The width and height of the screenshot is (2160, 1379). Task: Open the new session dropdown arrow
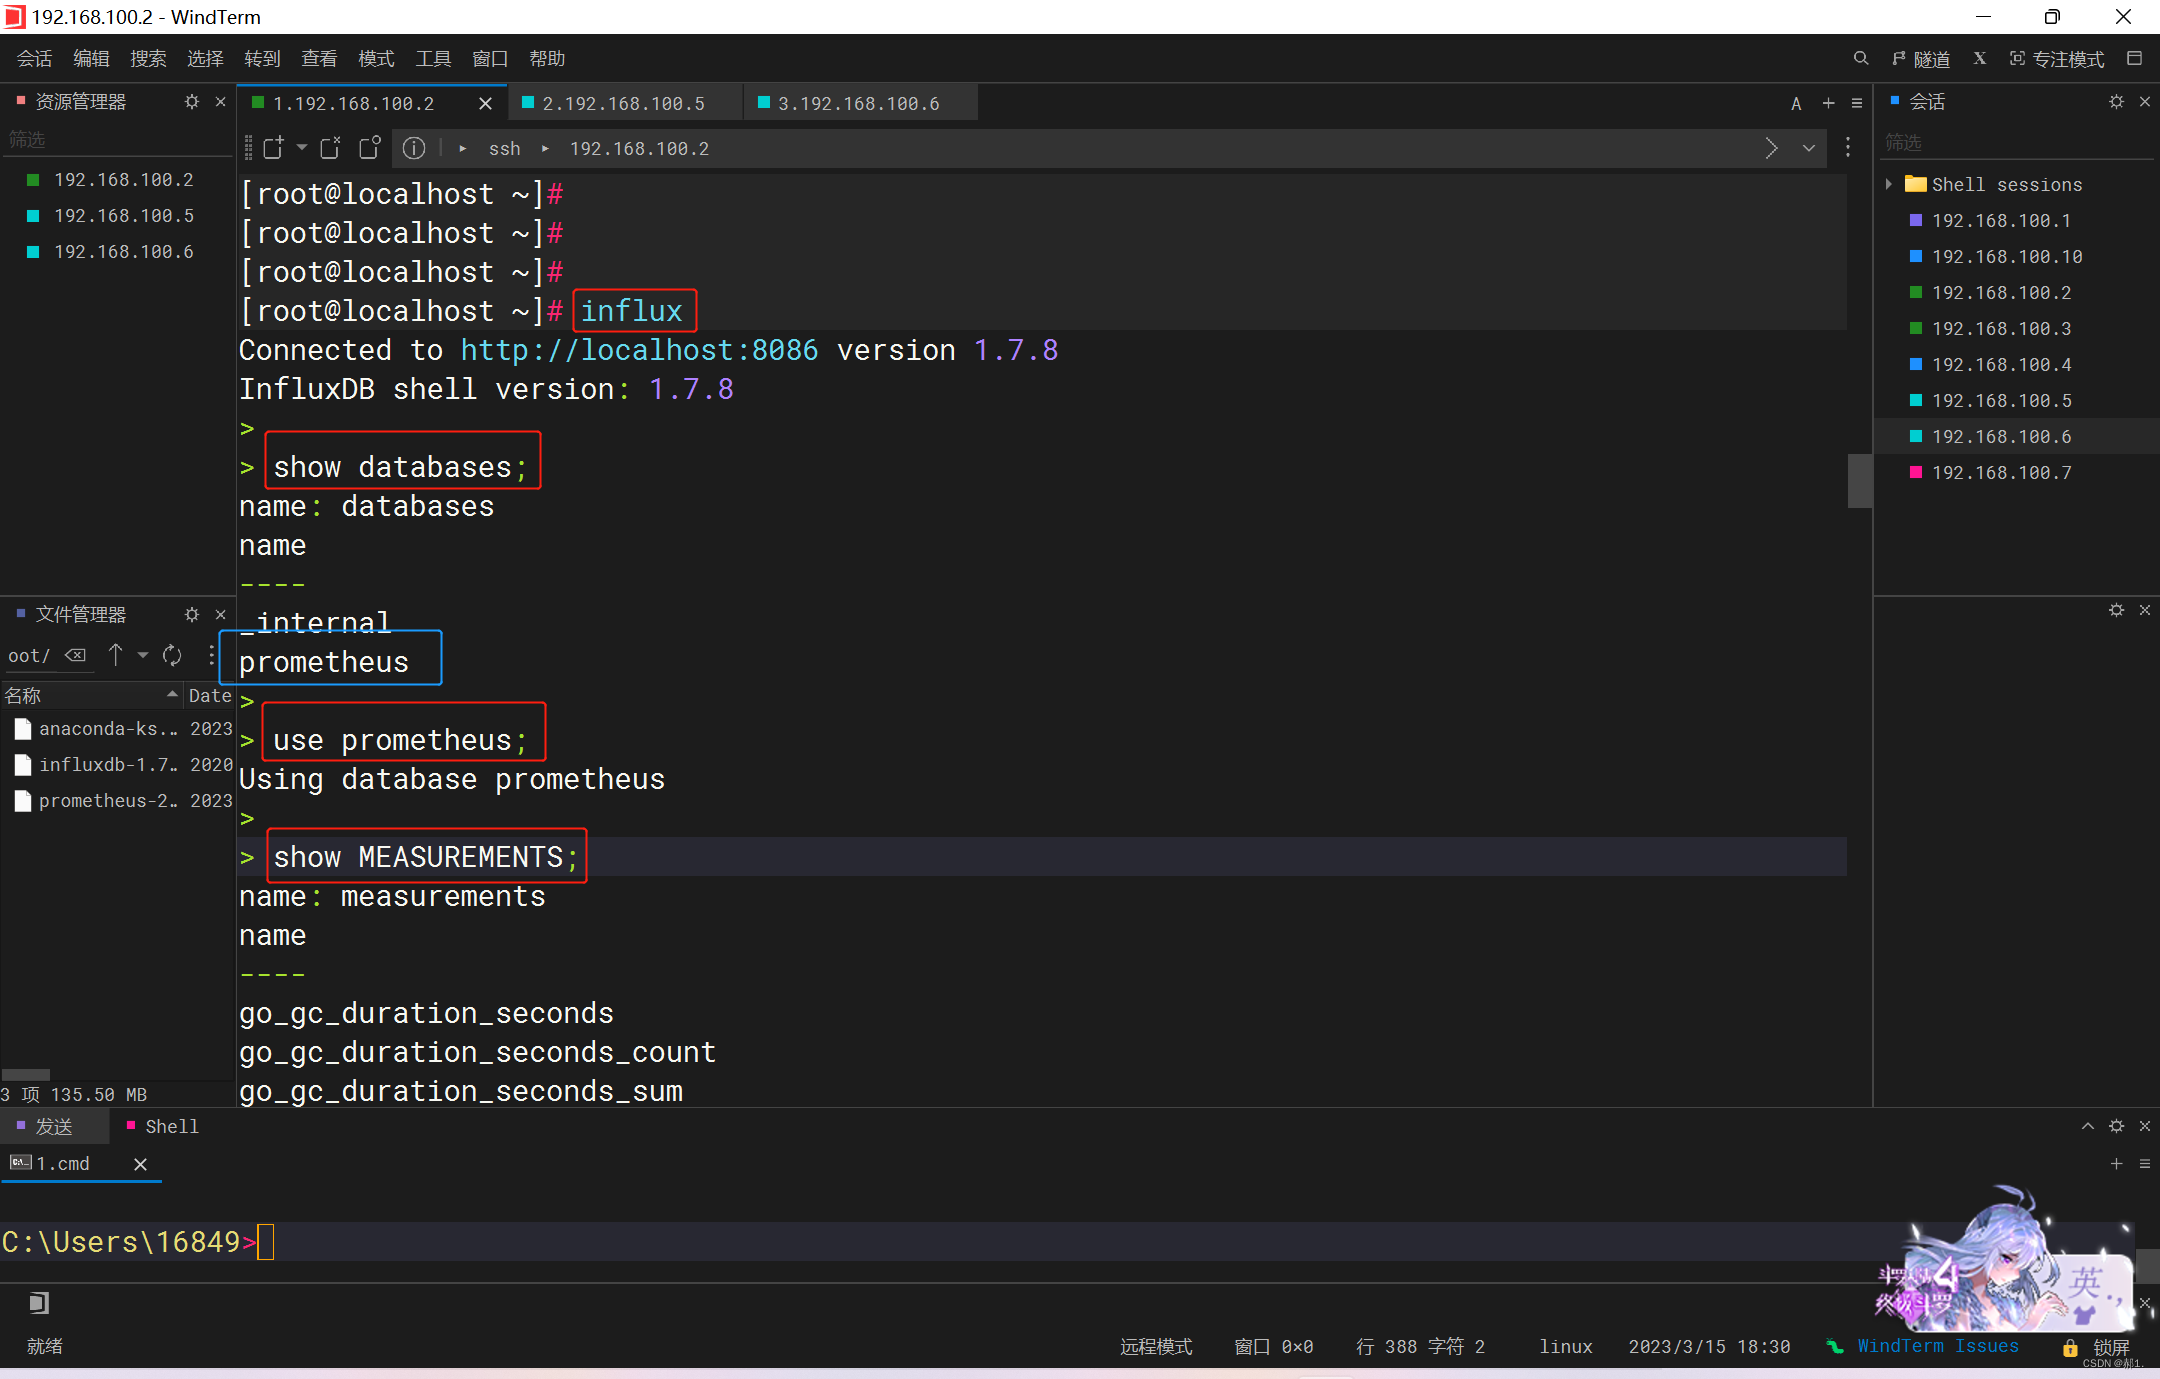301,148
